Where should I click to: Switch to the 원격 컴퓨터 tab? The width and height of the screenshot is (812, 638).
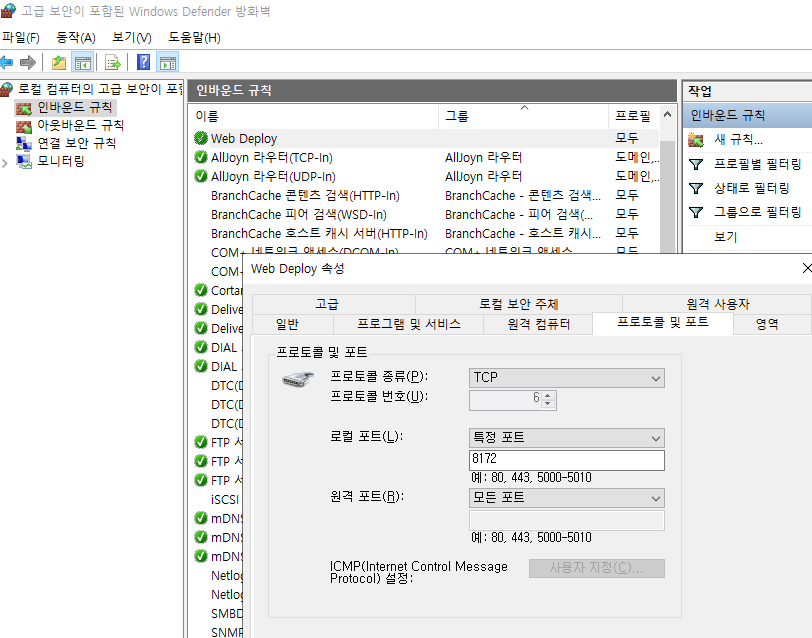pyautogui.click(x=538, y=324)
